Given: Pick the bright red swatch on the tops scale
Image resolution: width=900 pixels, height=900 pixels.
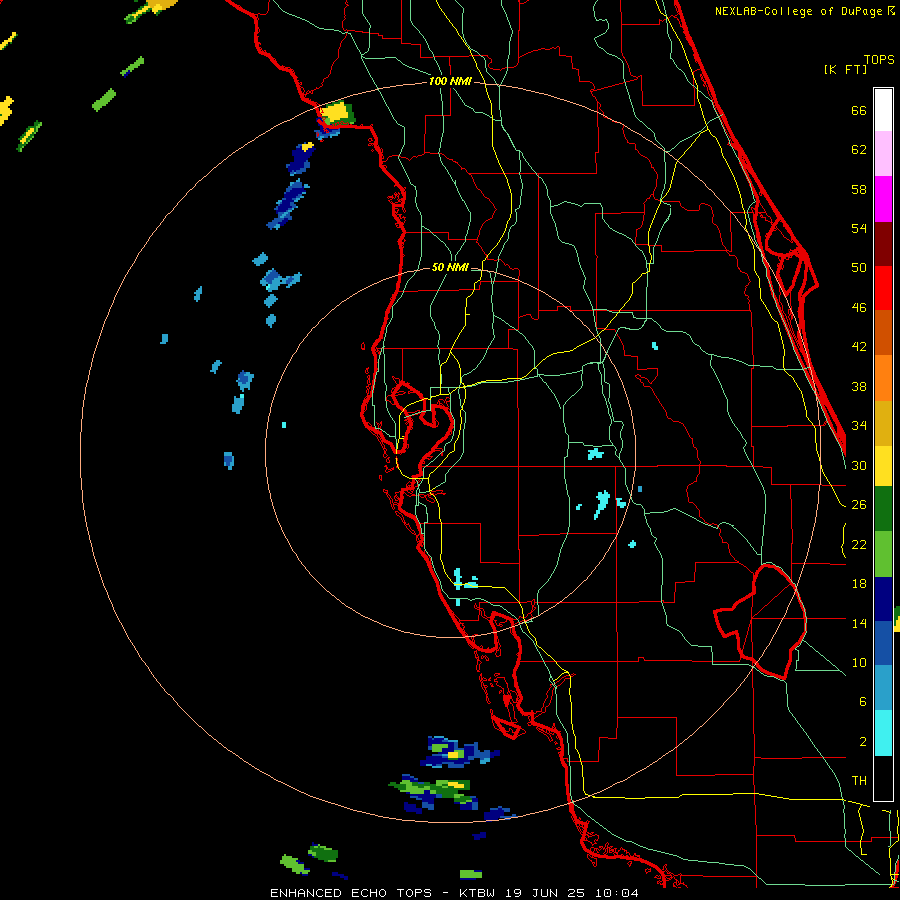Looking at the screenshot, I should tap(883, 288).
